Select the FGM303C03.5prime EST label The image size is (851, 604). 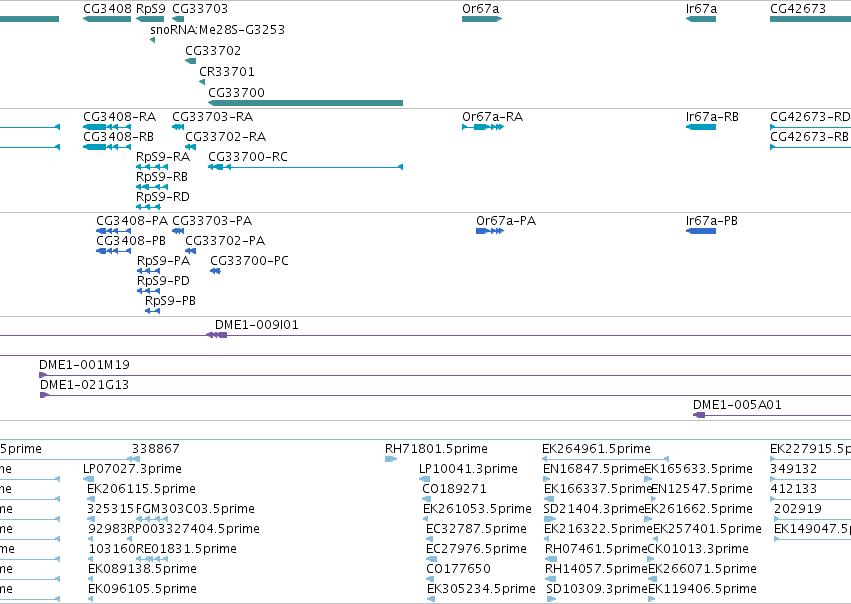point(195,509)
